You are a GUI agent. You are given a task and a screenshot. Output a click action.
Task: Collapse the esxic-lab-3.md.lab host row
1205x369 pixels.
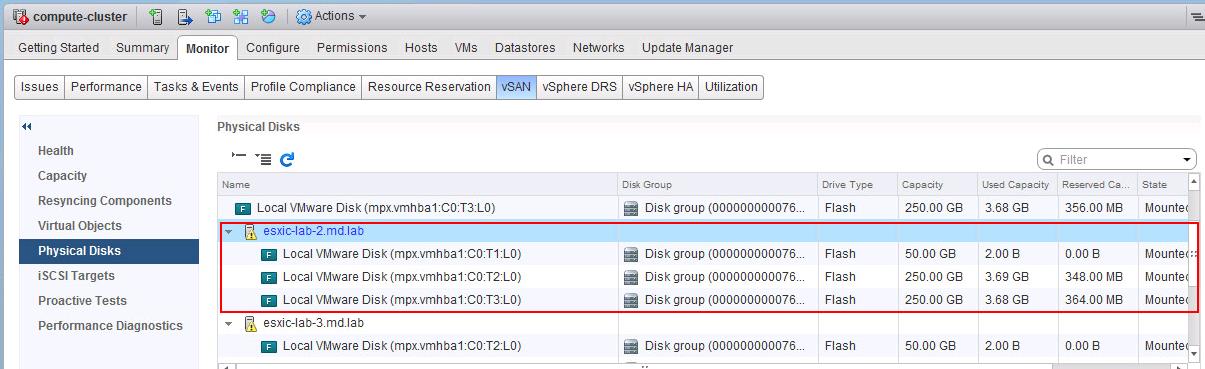tap(229, 323)
